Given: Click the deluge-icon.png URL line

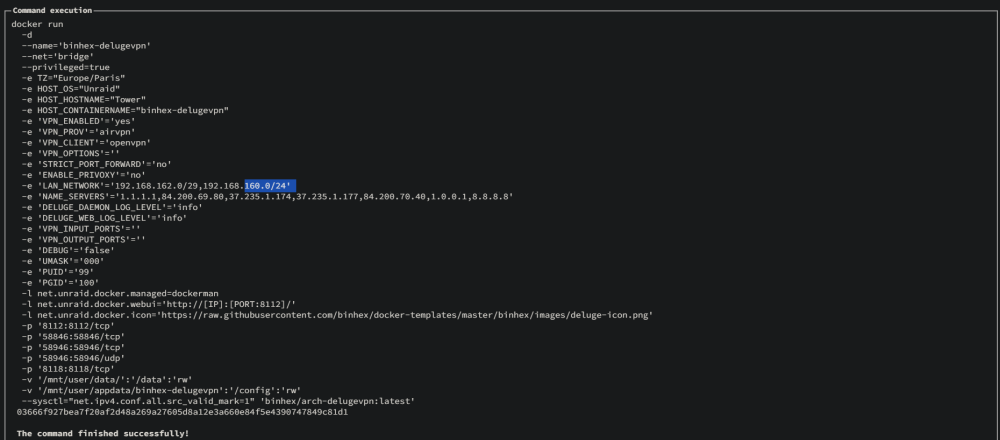Looking at the screenshot, I should [x=337, y=316].
